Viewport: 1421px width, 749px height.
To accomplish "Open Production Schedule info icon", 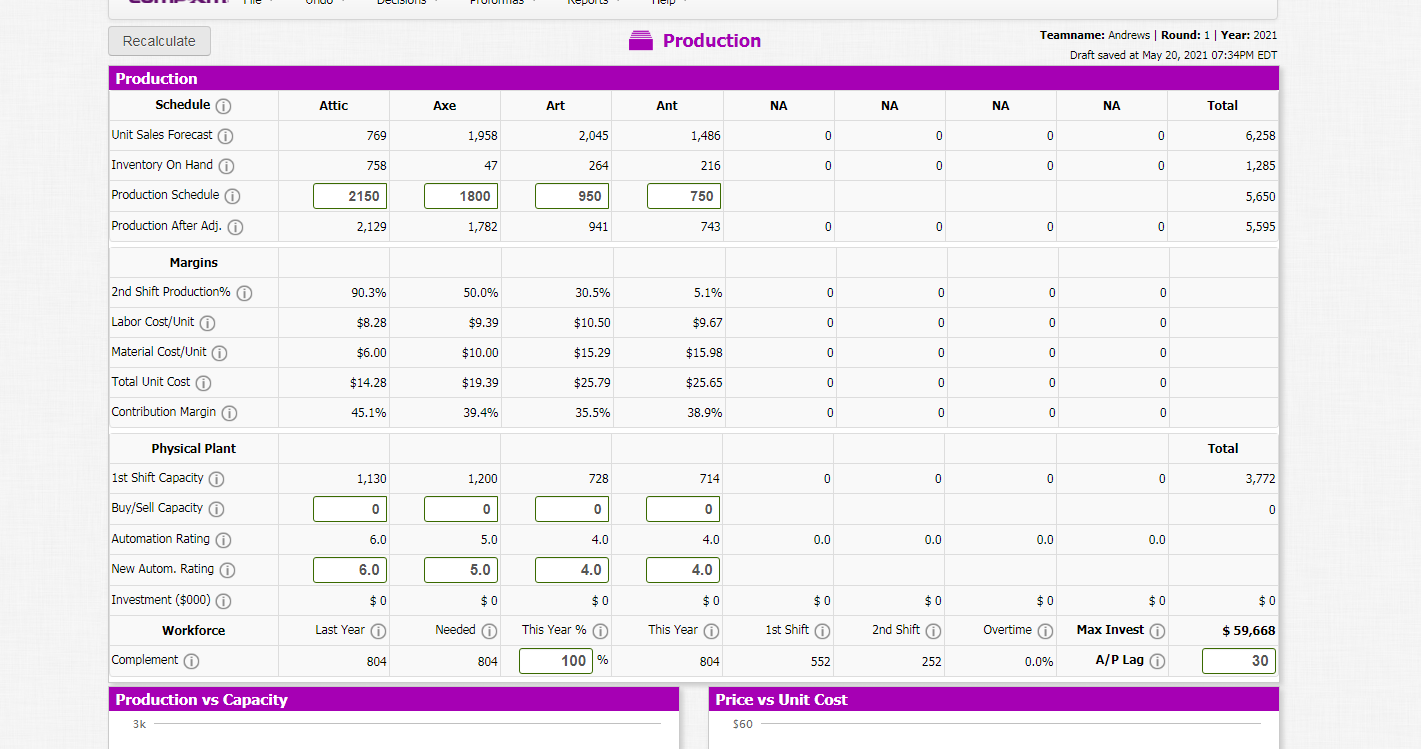I will tap(232, 196).
